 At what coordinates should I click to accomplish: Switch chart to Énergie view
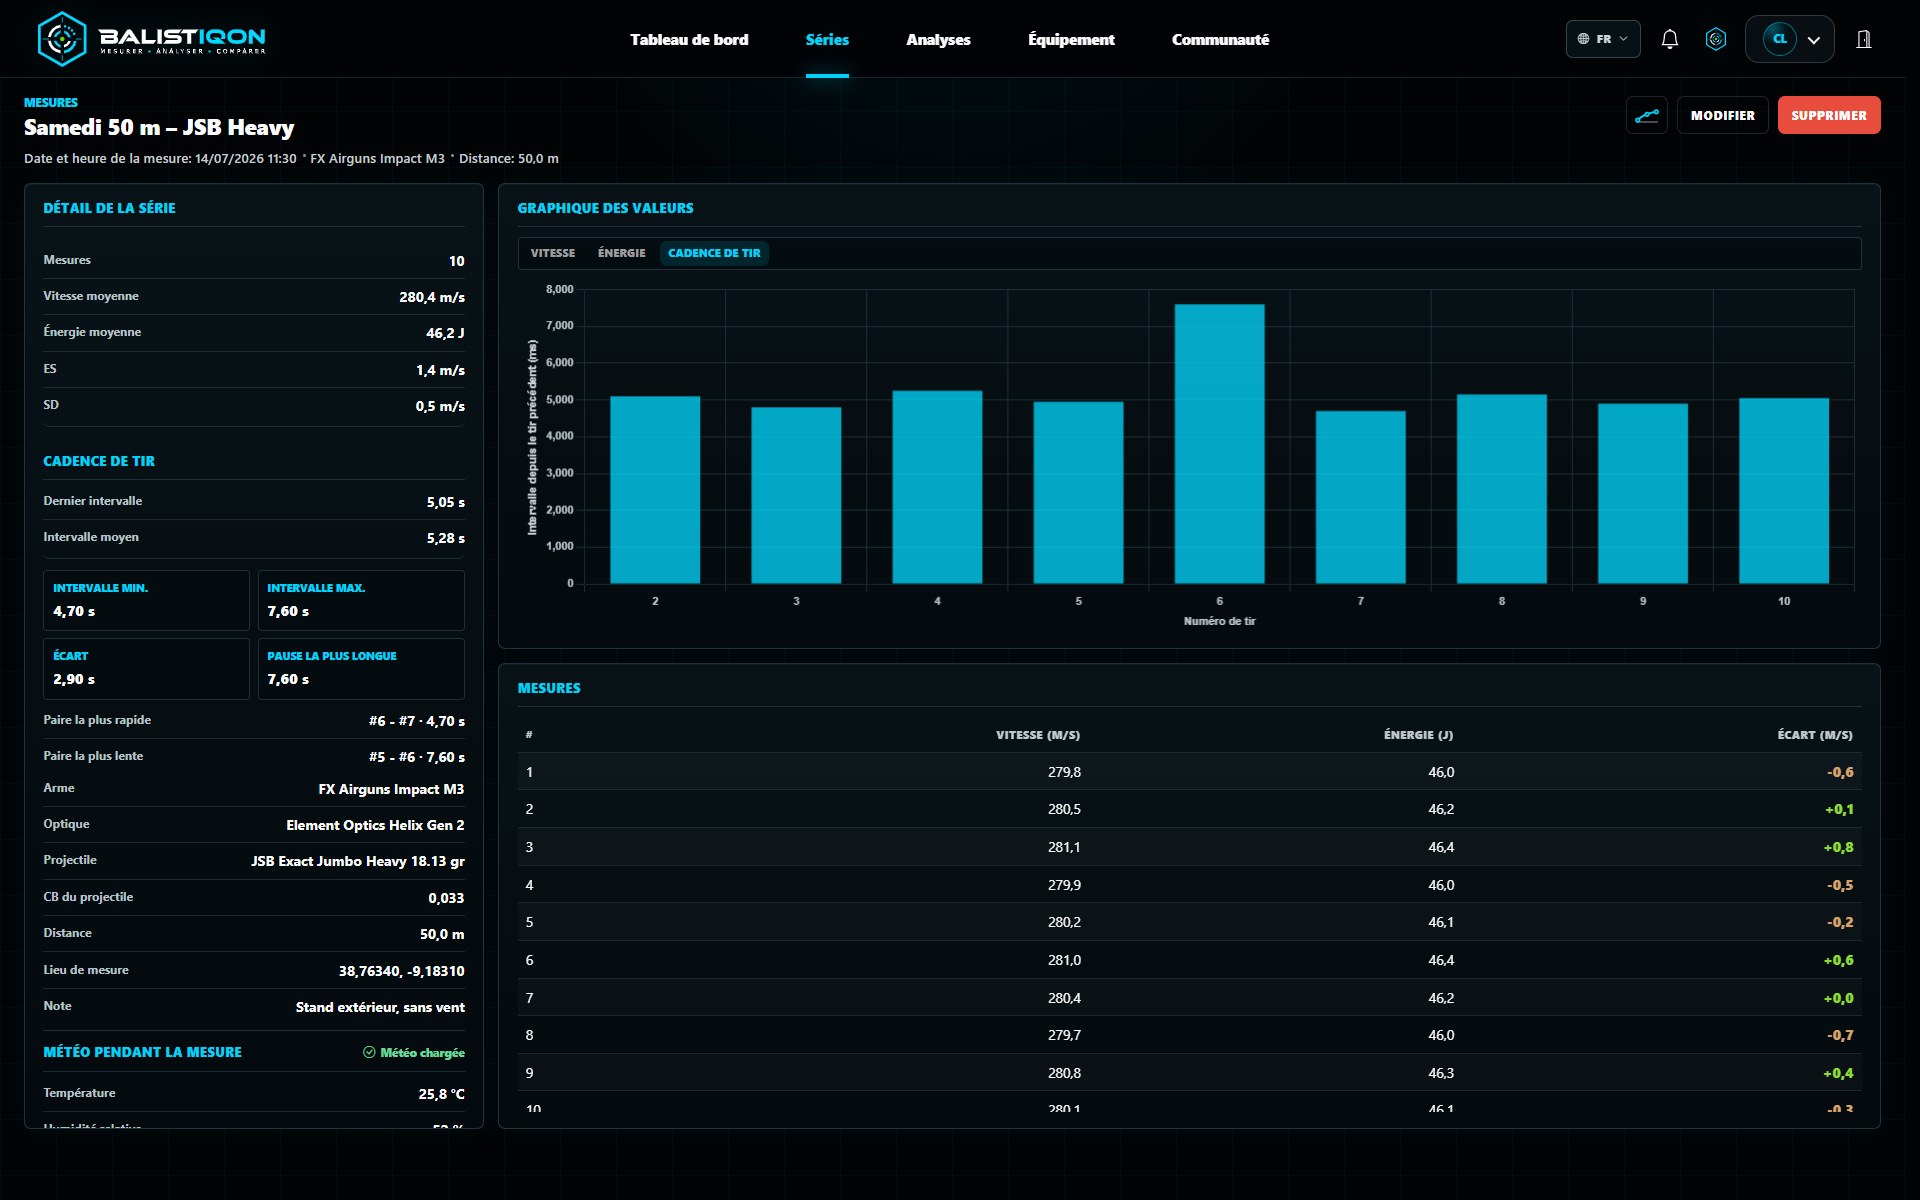[x=622, y=253]
